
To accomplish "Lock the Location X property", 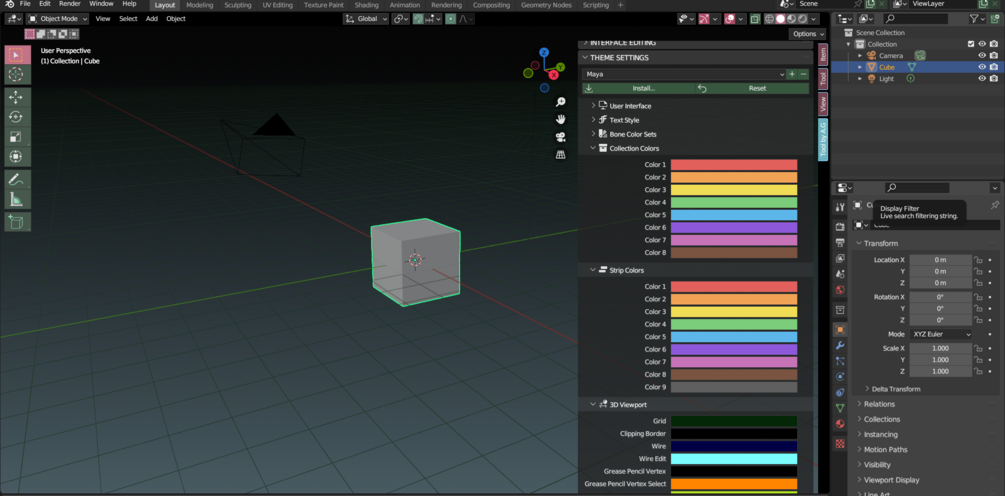I will click(x=978, y=260).
